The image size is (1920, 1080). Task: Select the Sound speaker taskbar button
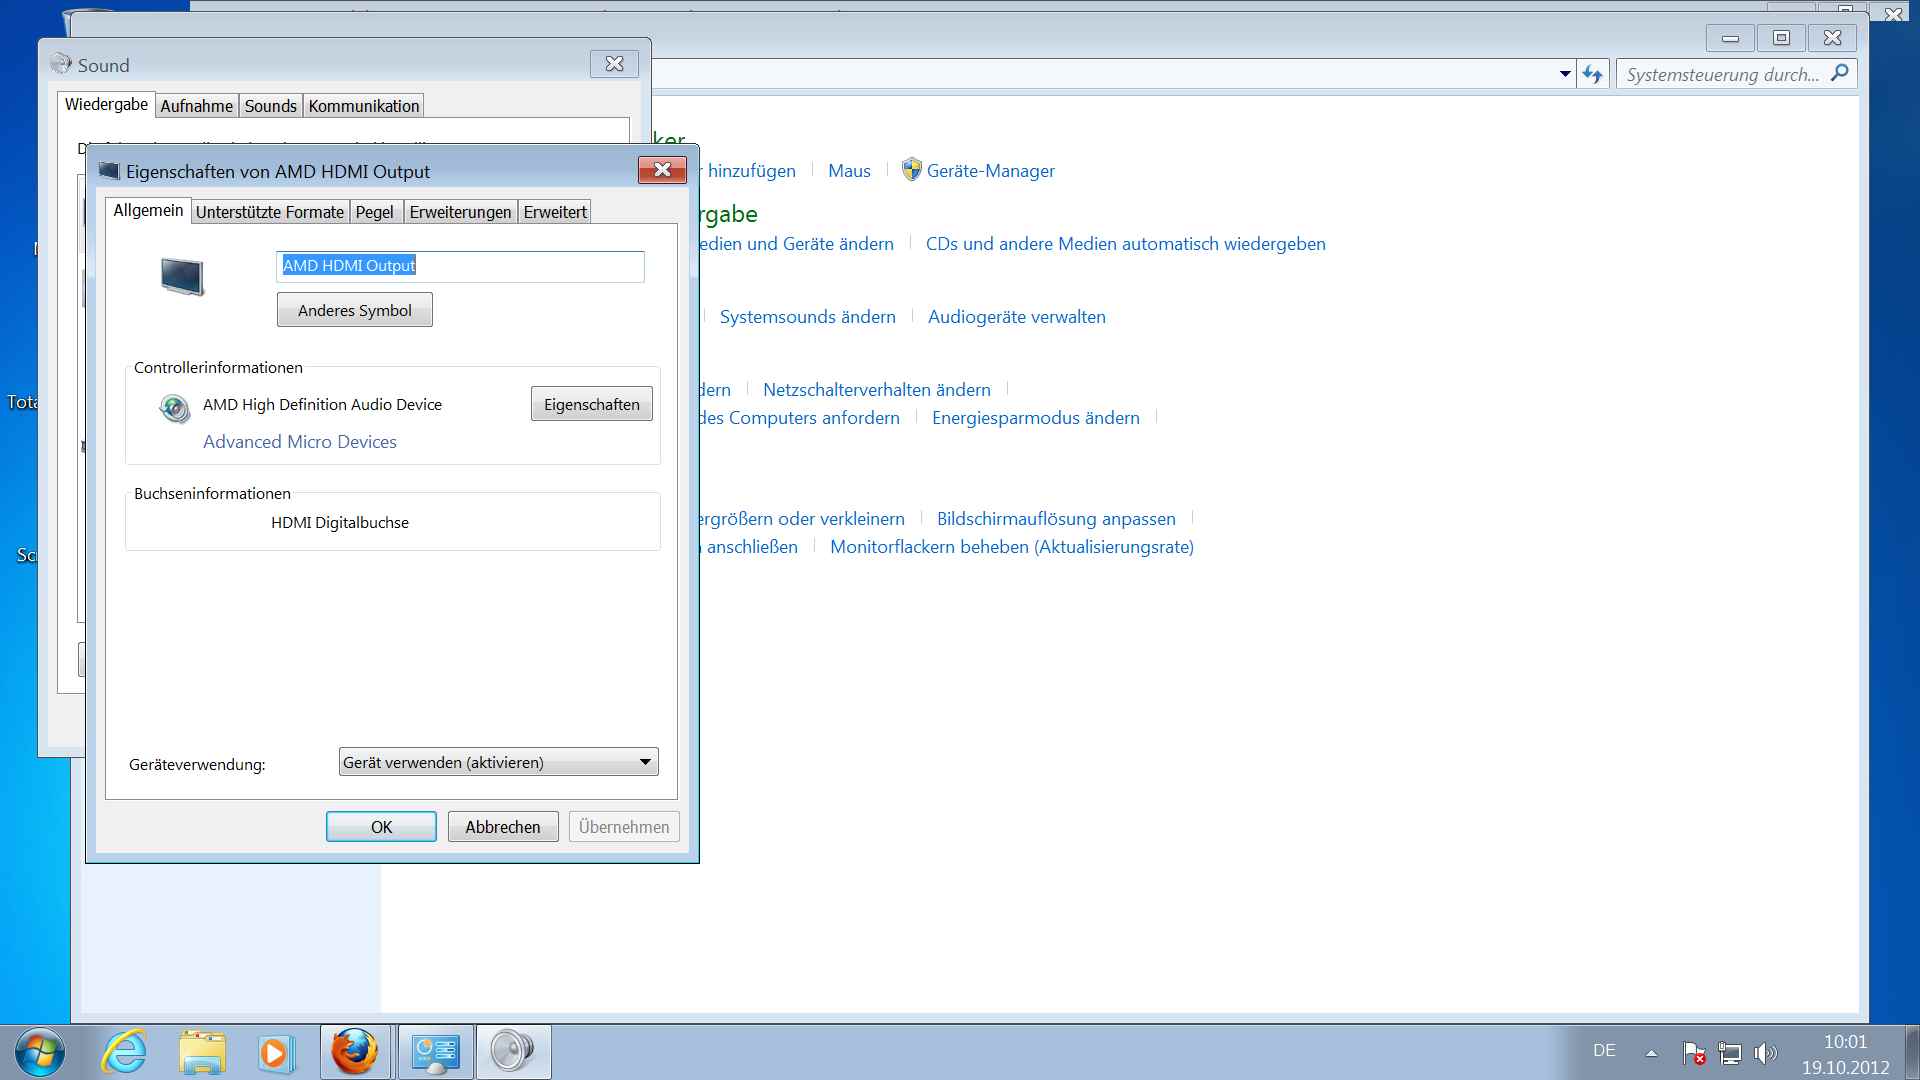point(513,1052)
